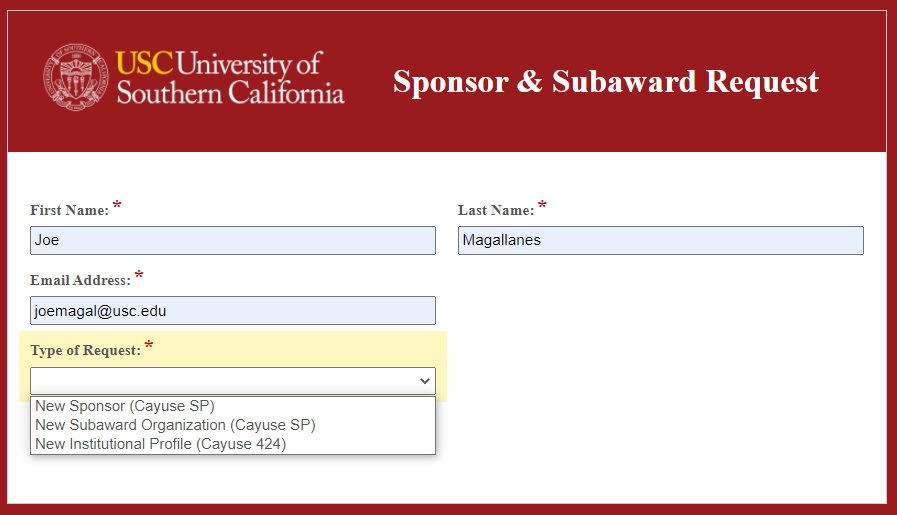Viewport: 897px width, 515px height.
Task: Click the Type of Request label
Action: click(x=86, y=350)
